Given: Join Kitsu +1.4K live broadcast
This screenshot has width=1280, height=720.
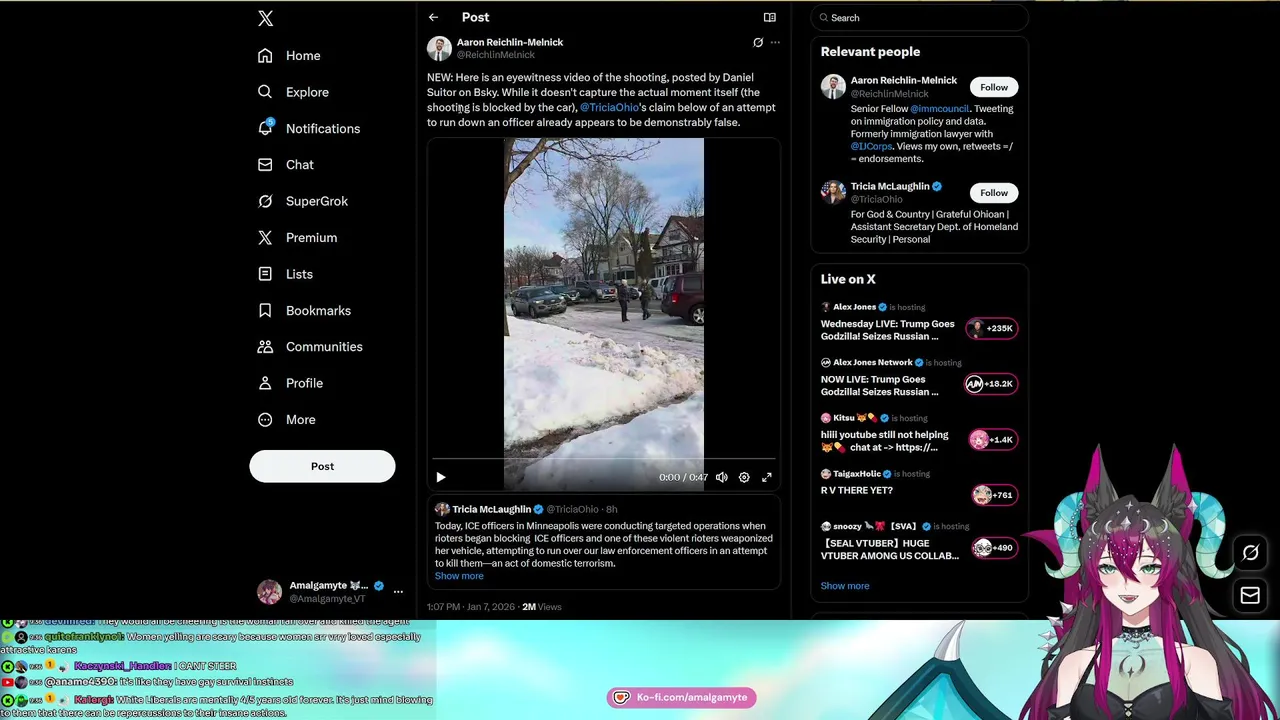Looking at the screenshot, I should click(x=993, y=440).
